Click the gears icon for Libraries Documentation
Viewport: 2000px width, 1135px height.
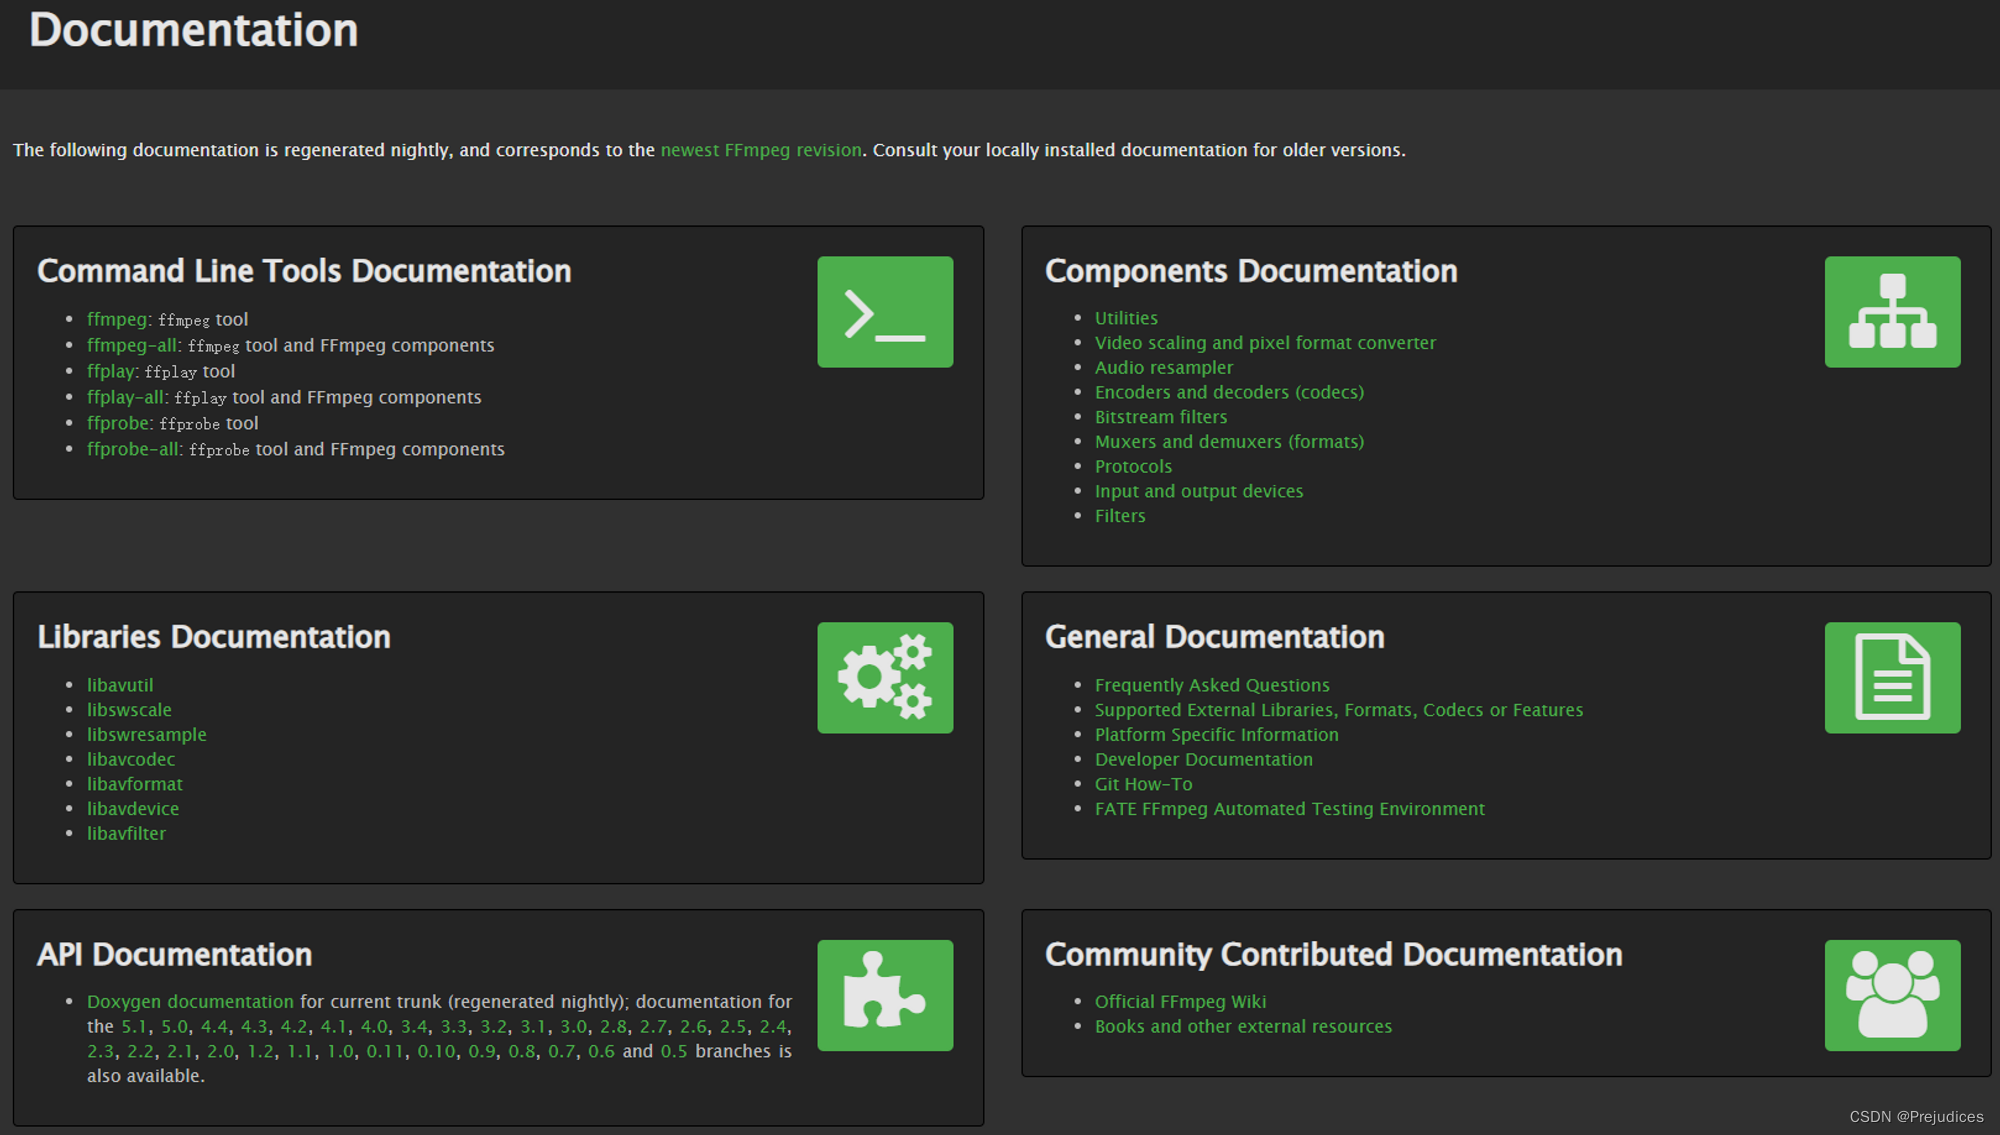(x=885, y=678)
